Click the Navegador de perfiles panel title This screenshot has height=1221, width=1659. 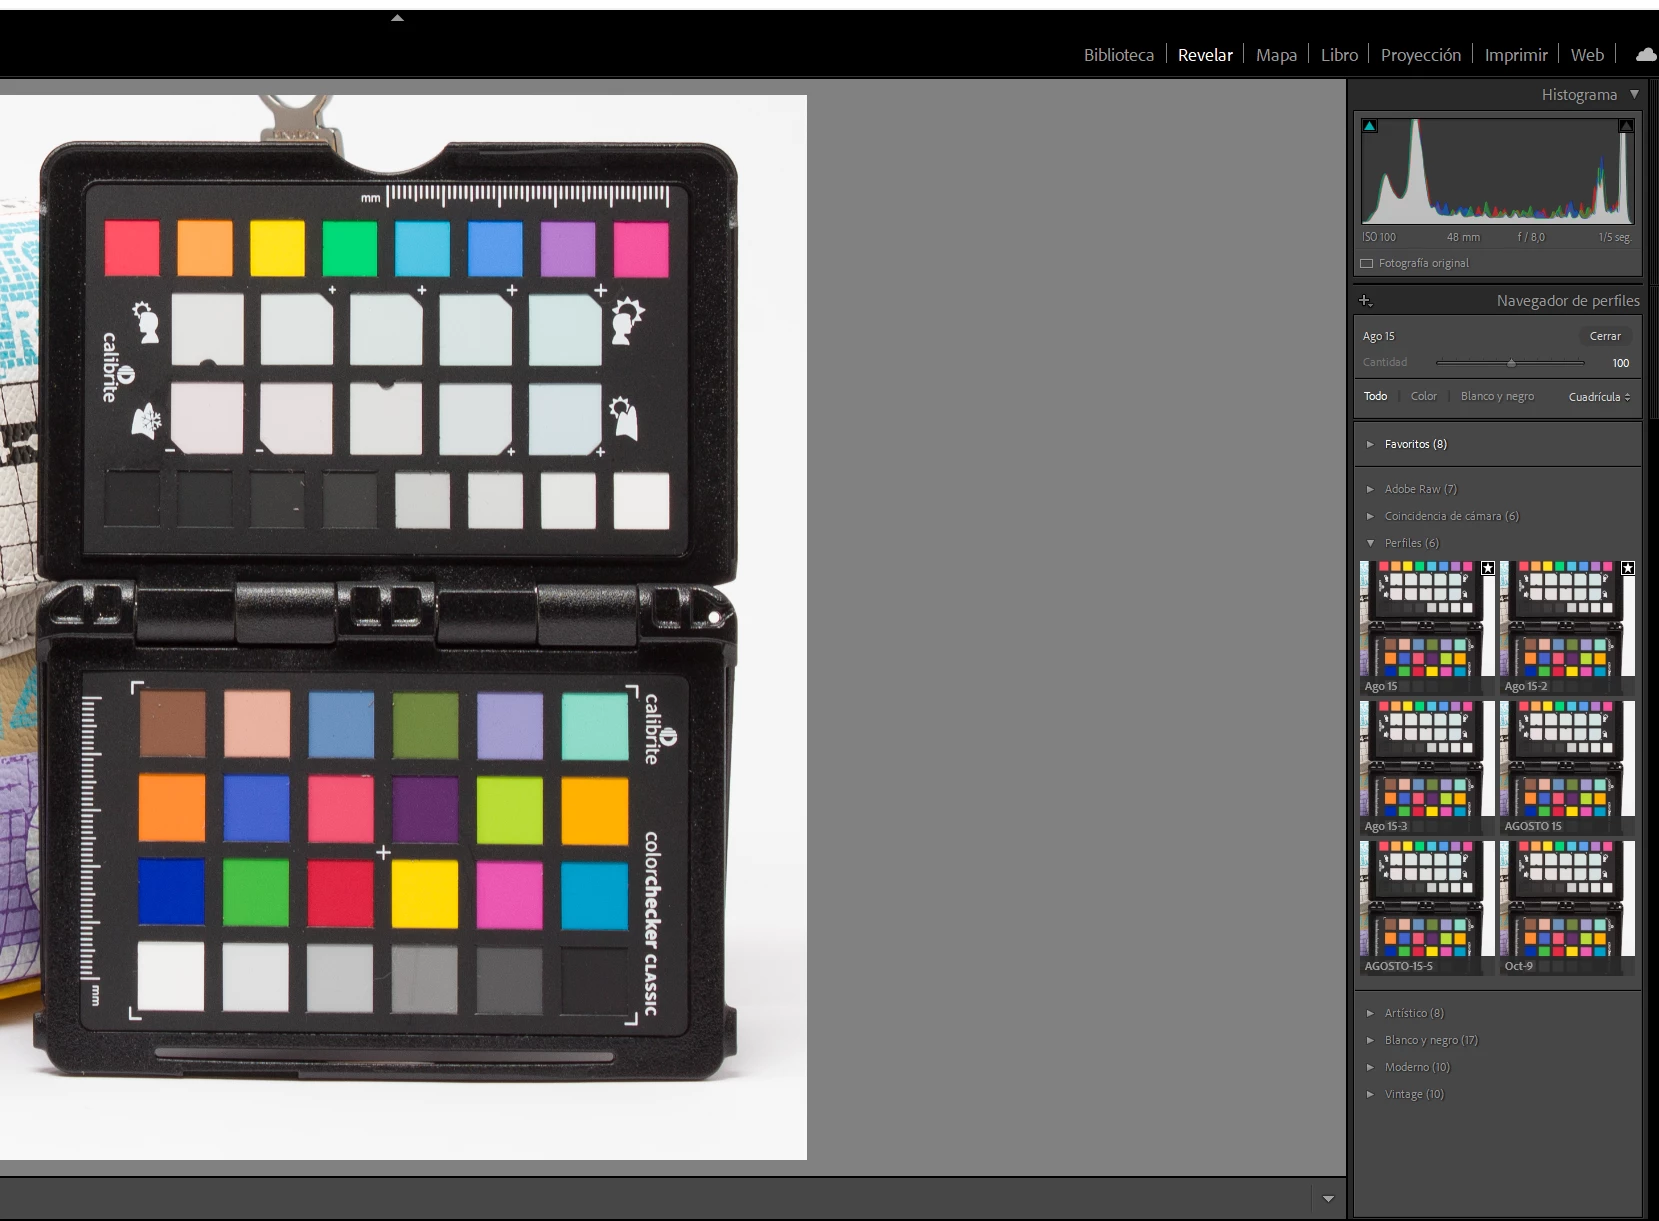(x=1567, y=300)
